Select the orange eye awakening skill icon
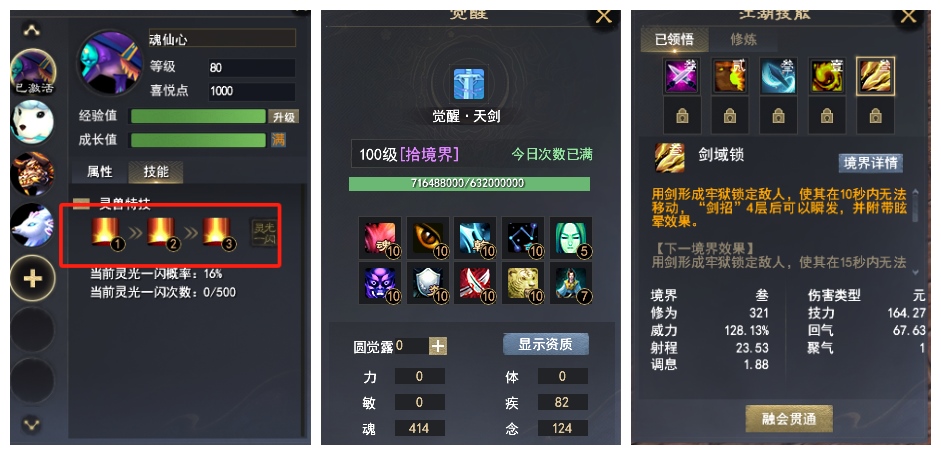The height and width of the screenshot is (455, 941). pyautogui.click(x=428, y=238)
